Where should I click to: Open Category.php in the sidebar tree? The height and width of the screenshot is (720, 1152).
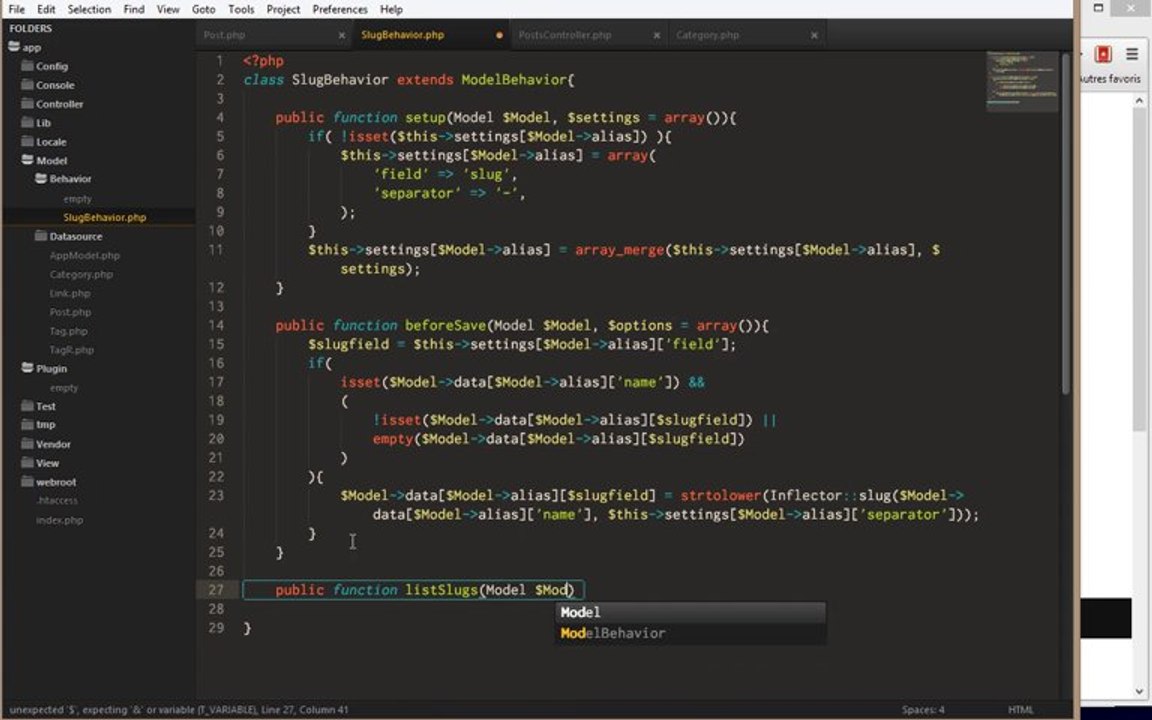(81, 275)
